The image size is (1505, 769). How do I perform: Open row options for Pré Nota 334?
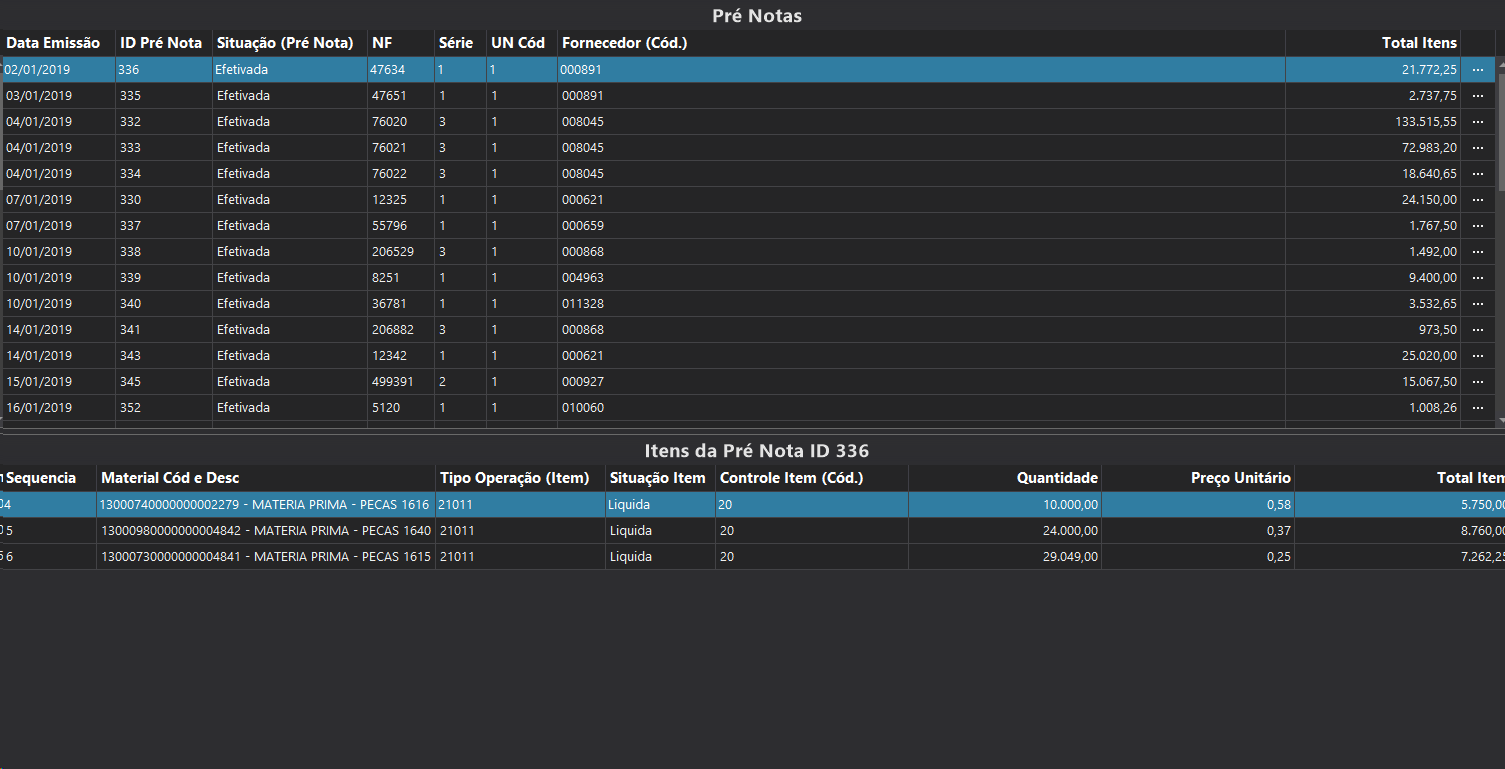(1478, 174)
